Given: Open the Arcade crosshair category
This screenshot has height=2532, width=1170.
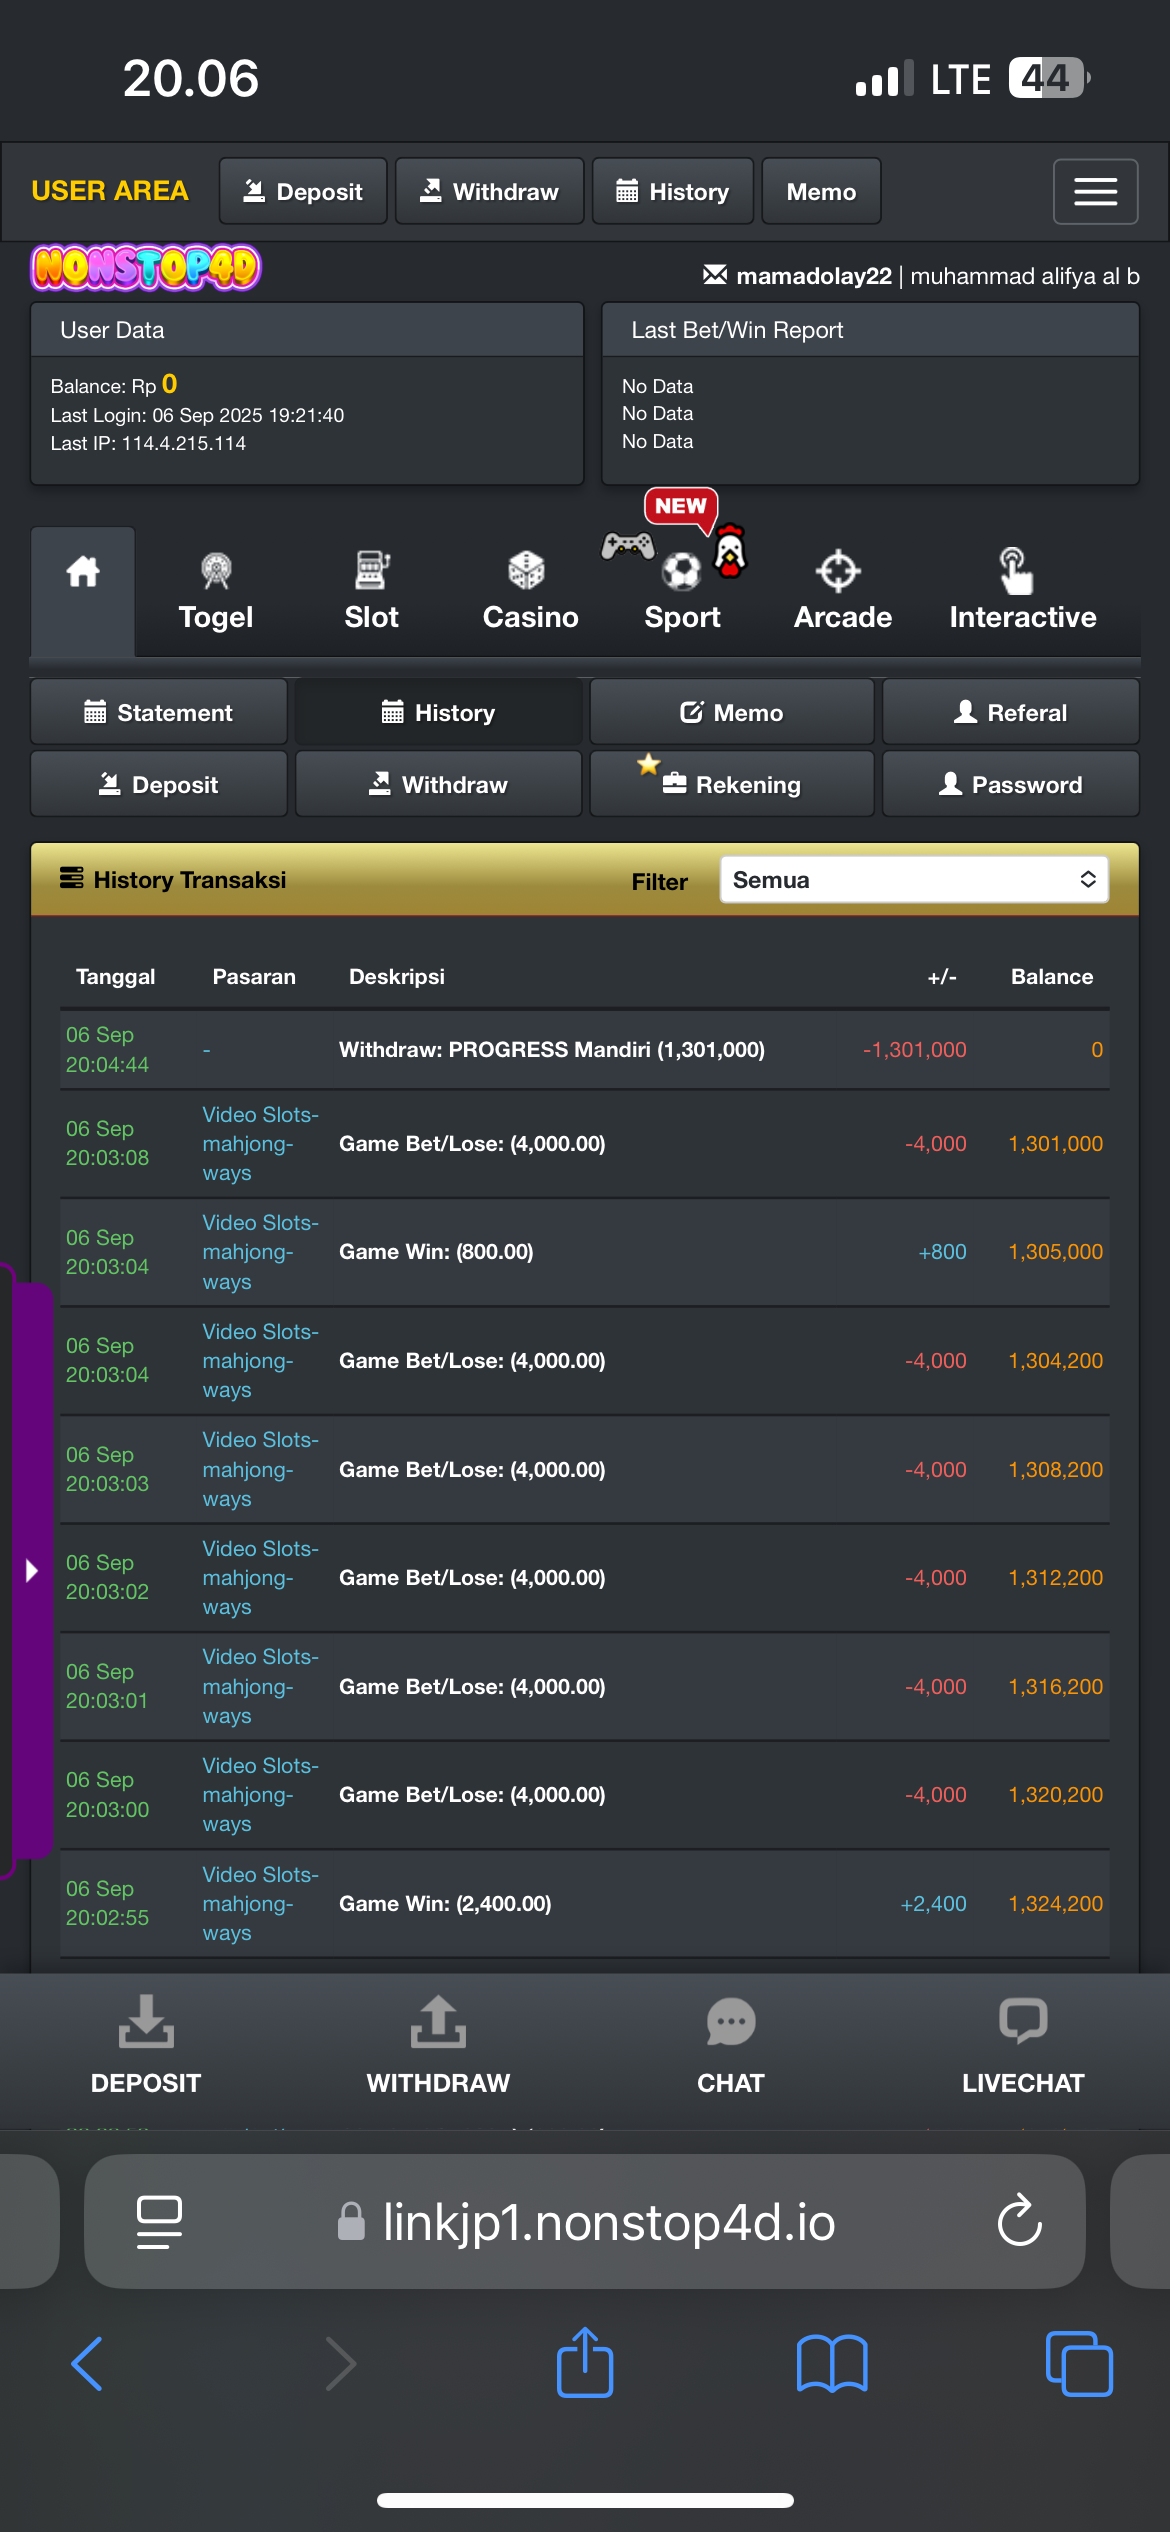Looking at the screenshot, I should (x=842, y=592).
